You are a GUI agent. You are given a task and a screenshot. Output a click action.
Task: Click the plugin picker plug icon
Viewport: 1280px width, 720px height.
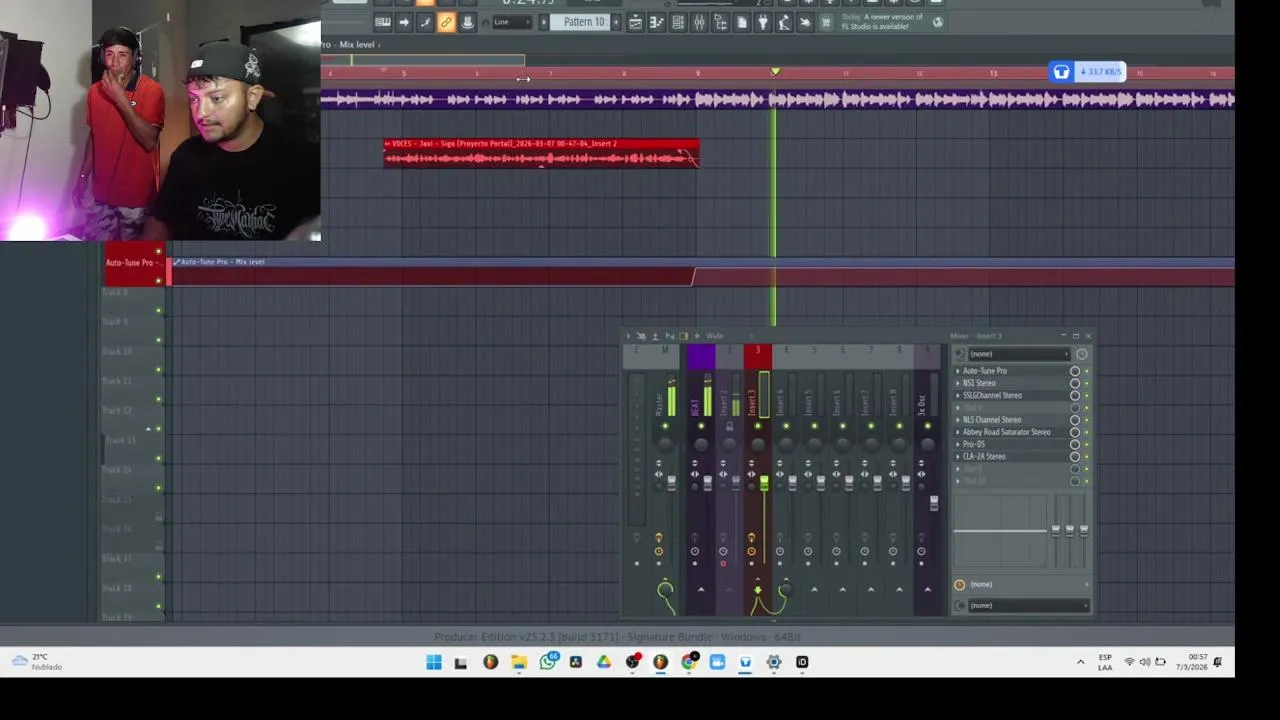[763, 22]
